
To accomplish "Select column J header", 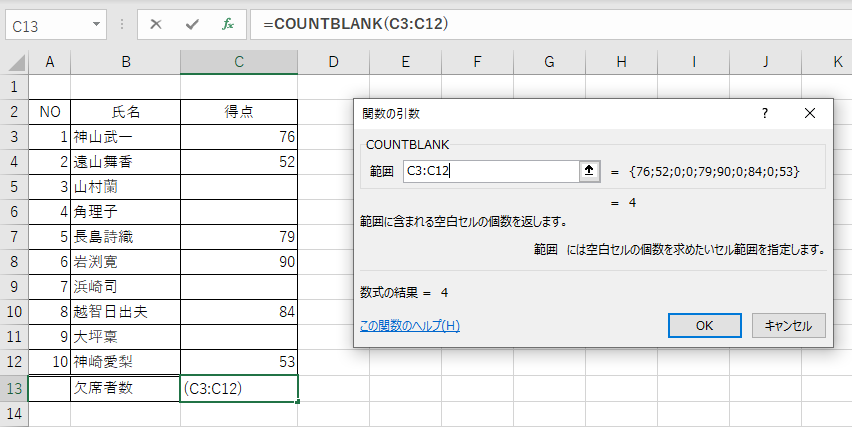I will [x=765, y=62].
